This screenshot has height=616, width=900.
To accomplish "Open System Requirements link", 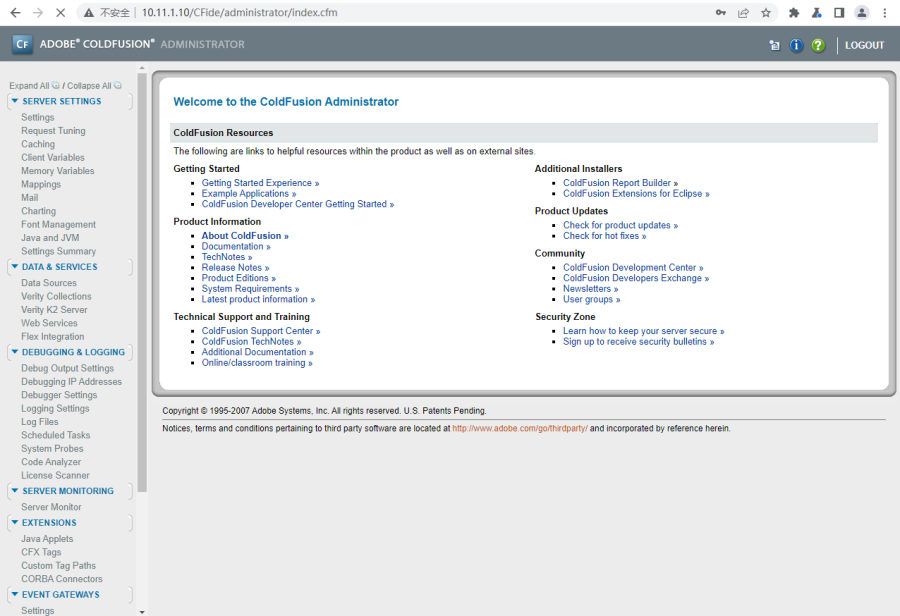I will coord(250,289).
